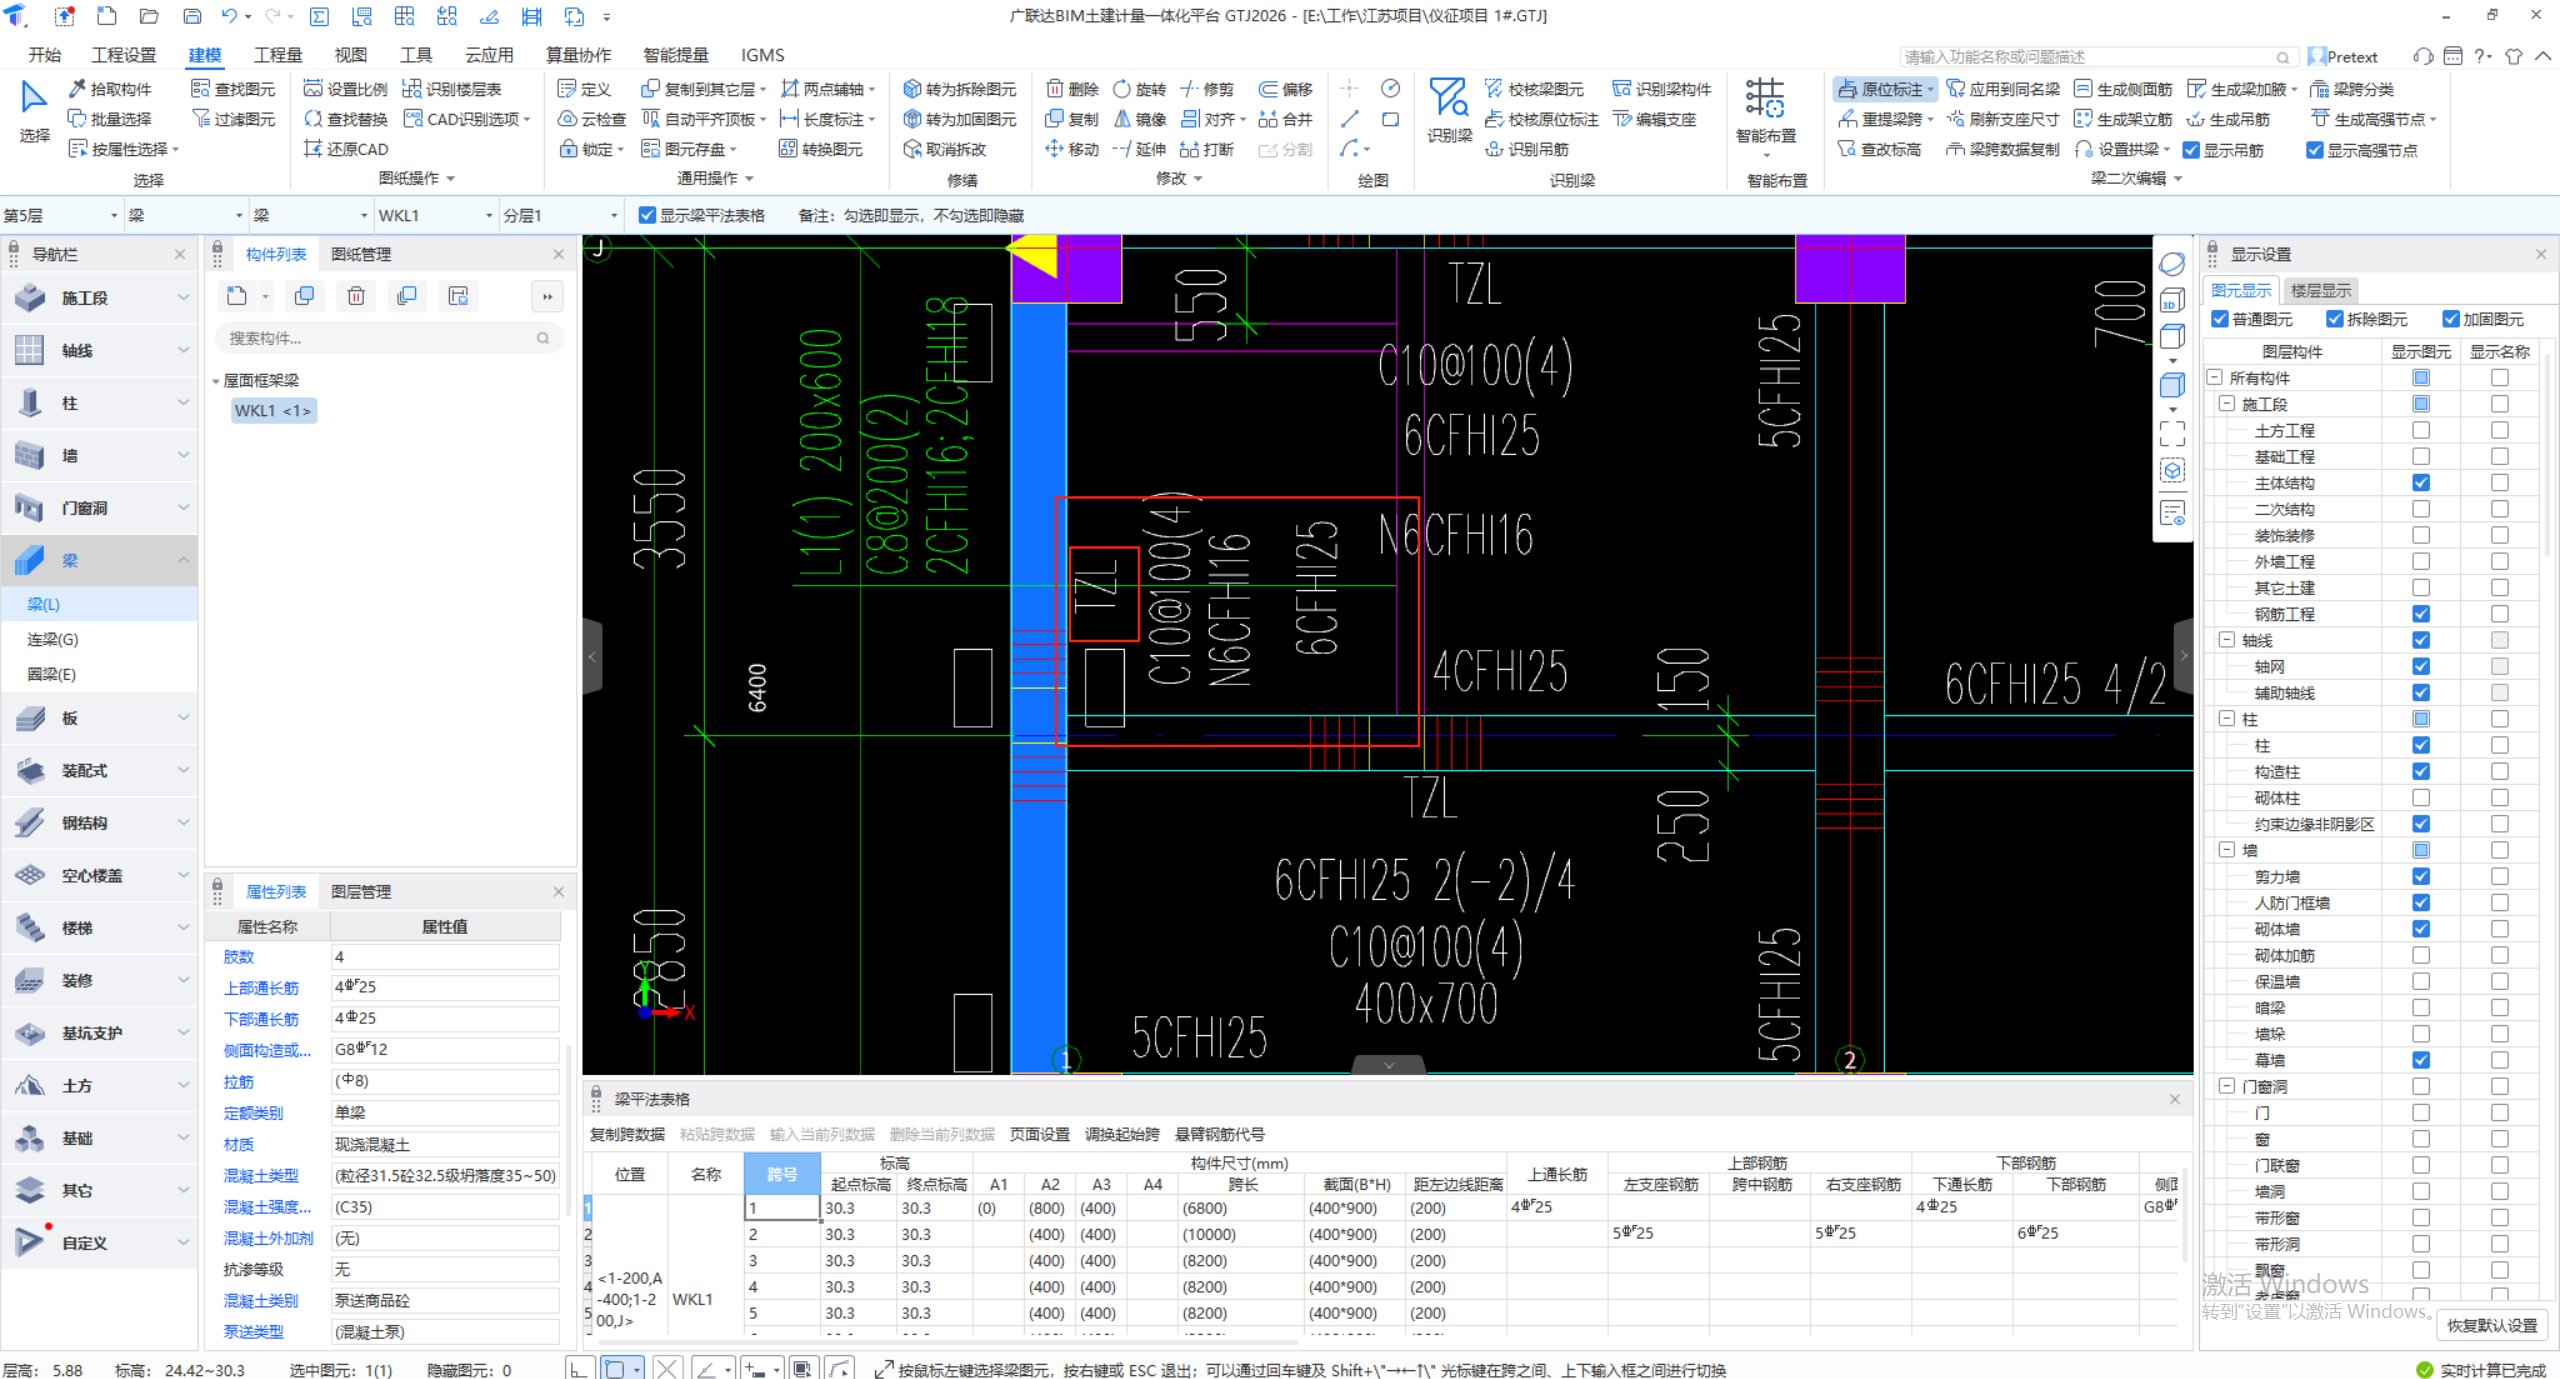Choose the 打断 break tool
Image resolution: width=2560 pixels, height=1379 pixels.
(1207, 149)
